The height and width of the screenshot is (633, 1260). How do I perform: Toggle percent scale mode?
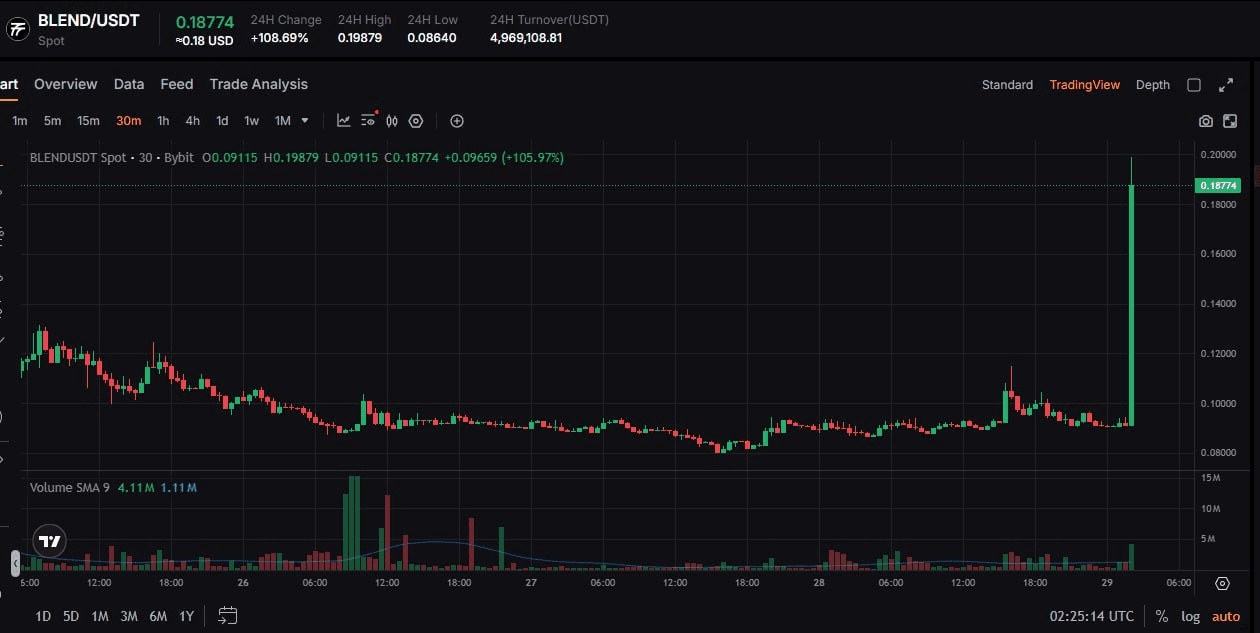coord(1161,616)
